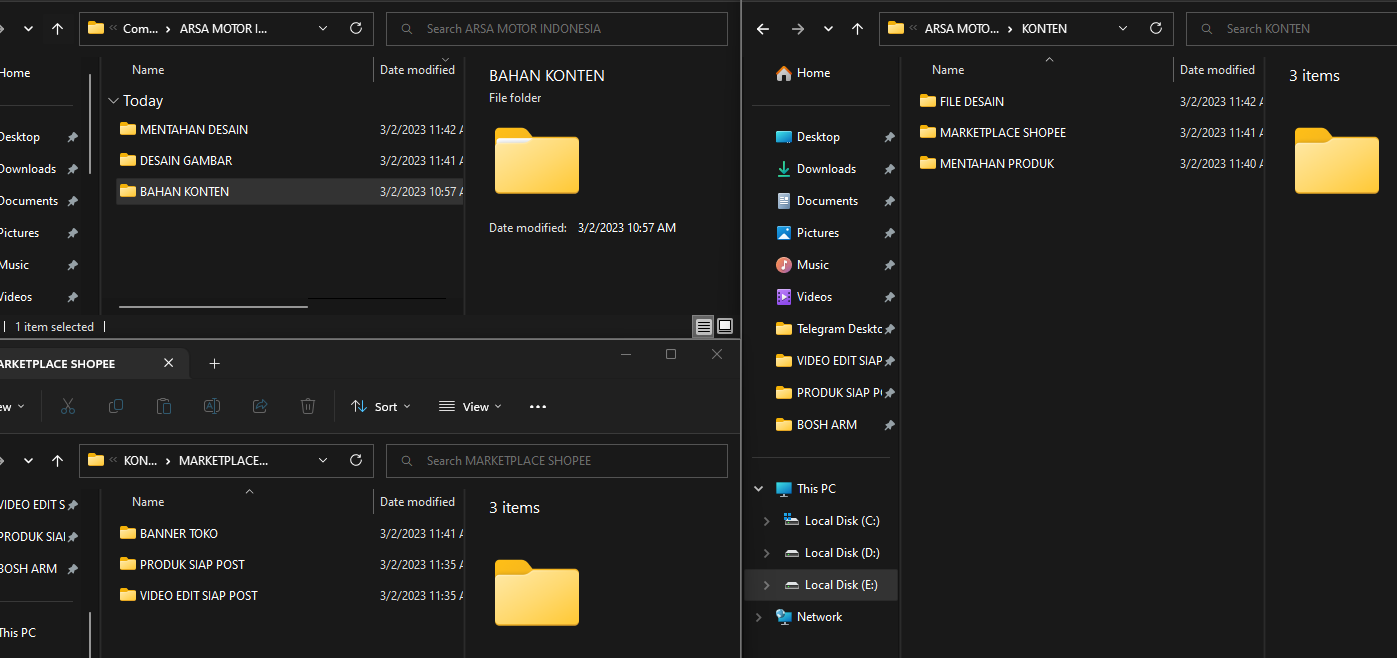Click Share icon in MARKETPLACE SHOPEE toolbar
The height and width of the screenshot is (658, 1397).
[x=260, y=406]
